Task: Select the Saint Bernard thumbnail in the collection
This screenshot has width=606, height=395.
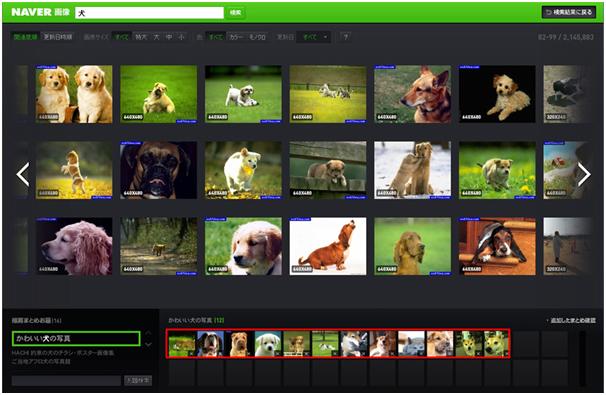Action: [210, 344]
